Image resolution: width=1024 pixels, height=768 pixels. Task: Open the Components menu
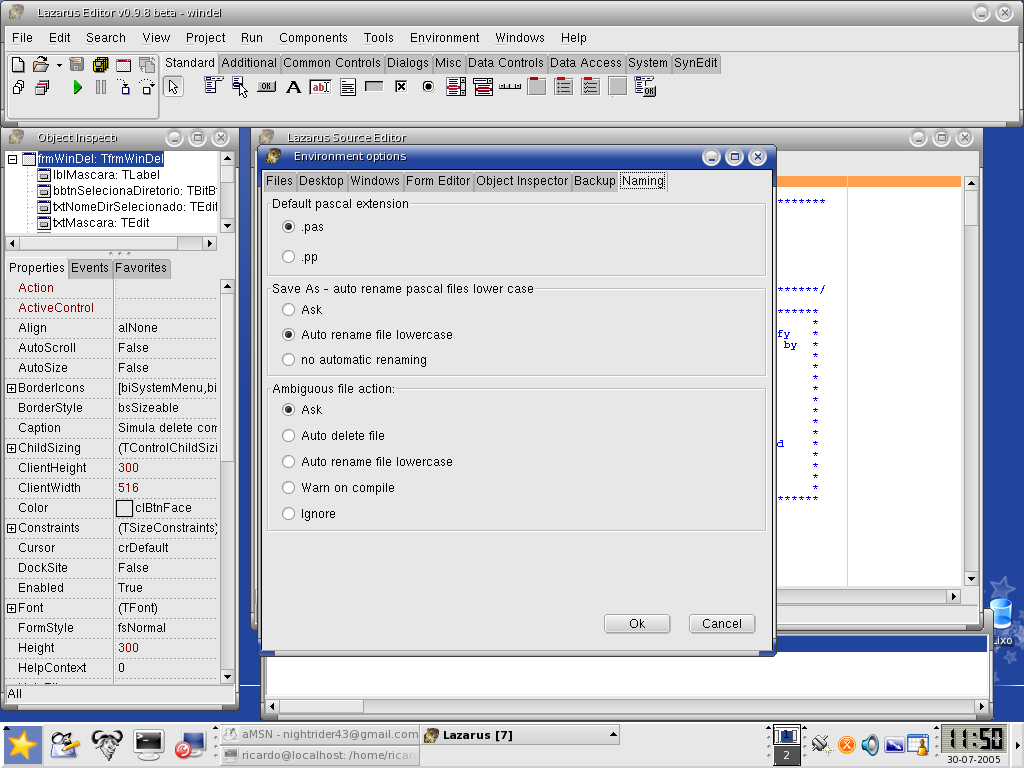(x=313, y=38)
